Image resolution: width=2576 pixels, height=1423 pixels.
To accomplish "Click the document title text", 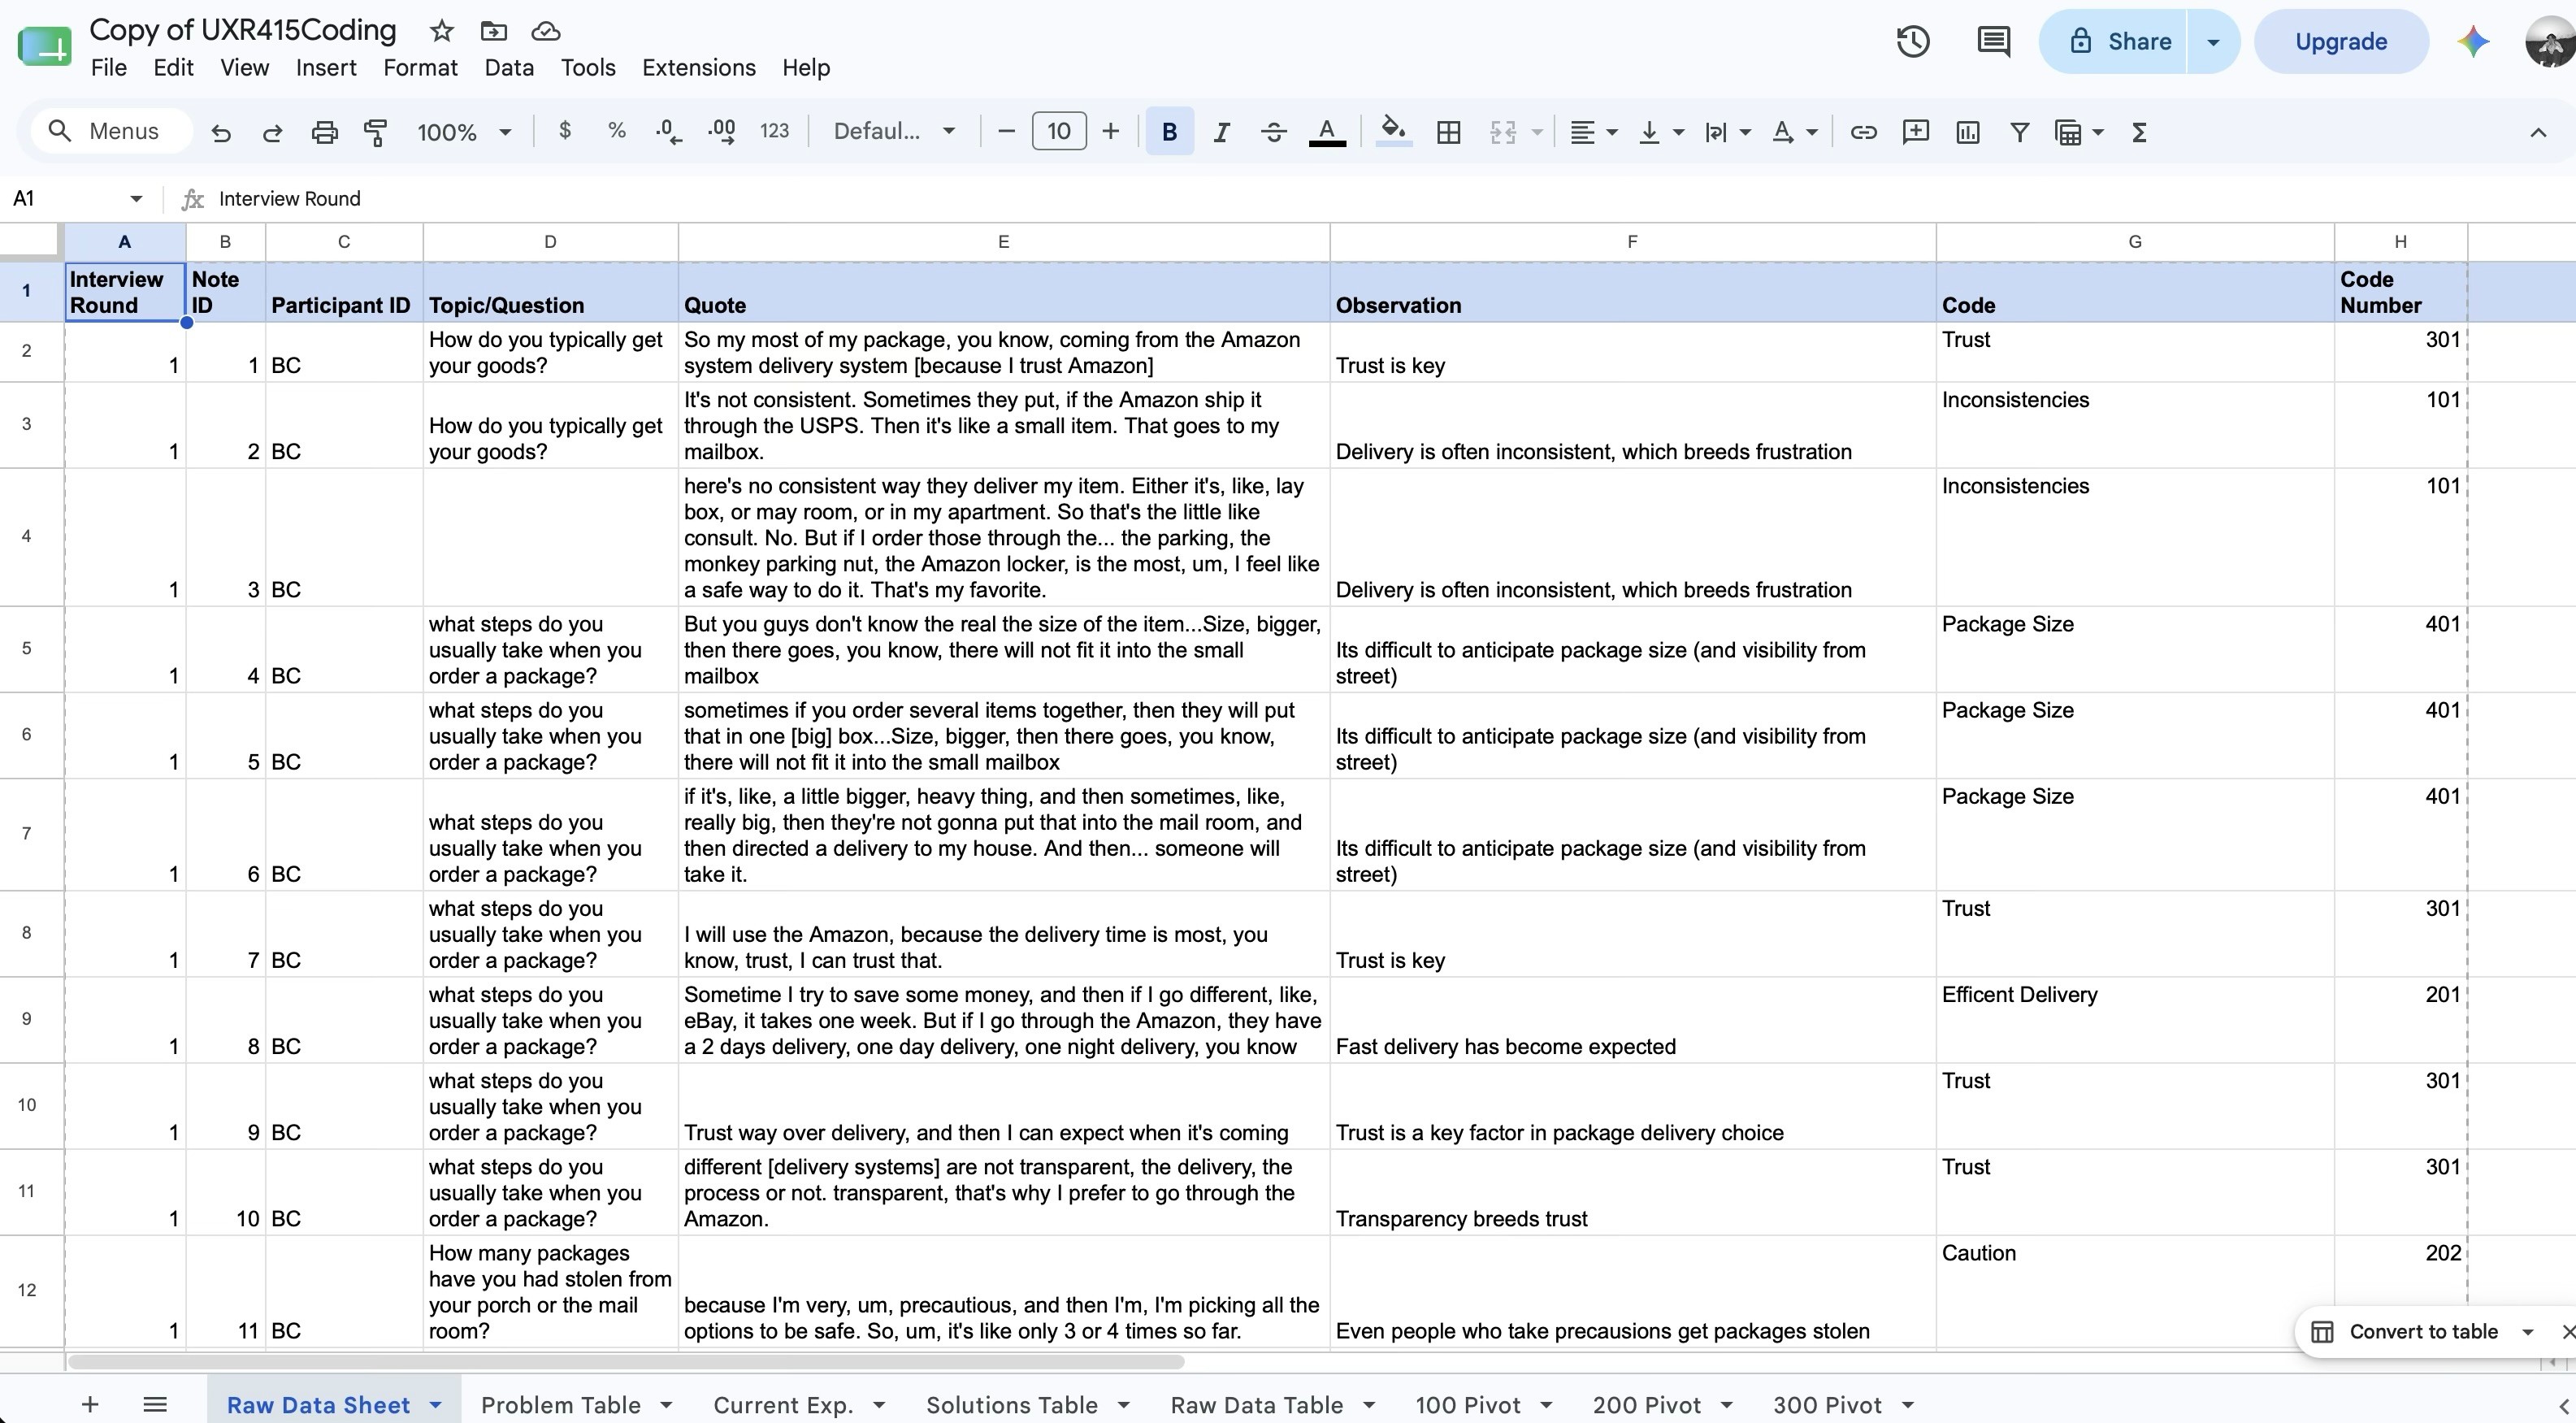I will coord(243,30).
